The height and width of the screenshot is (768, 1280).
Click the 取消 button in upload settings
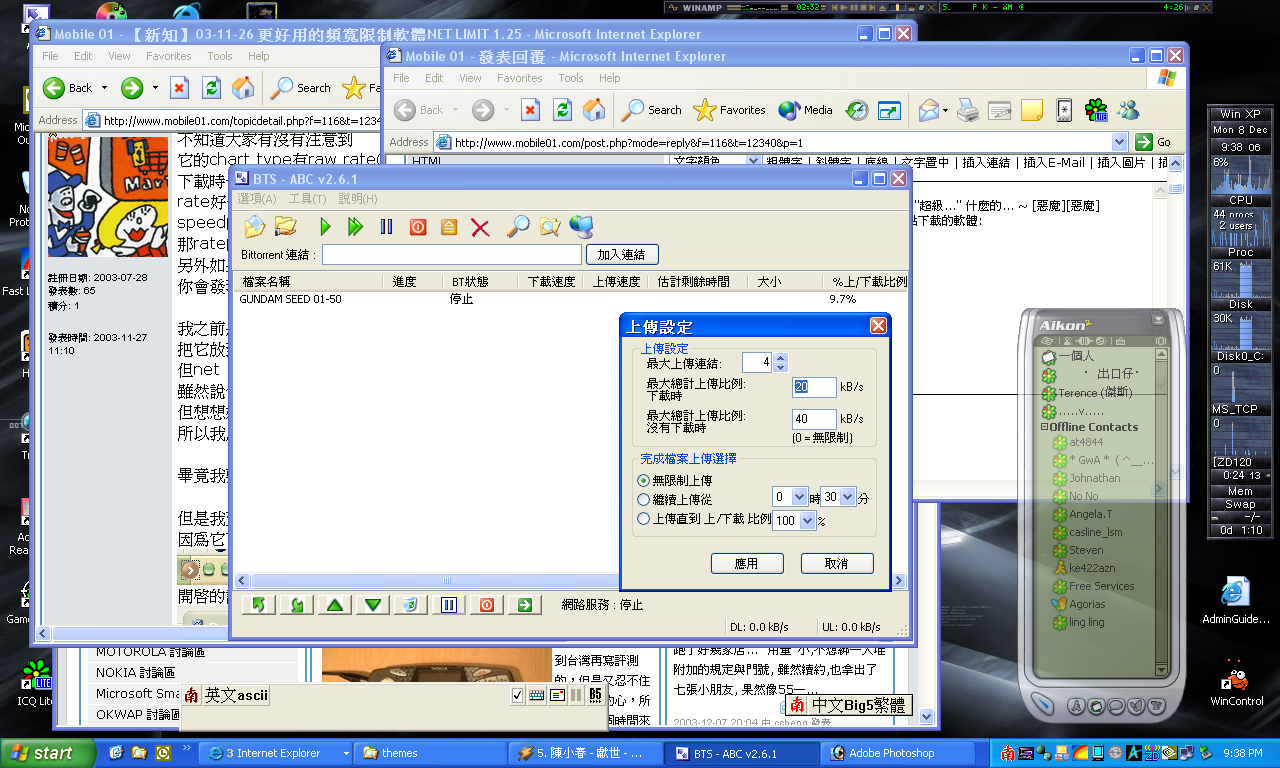(x=837, y=564)
